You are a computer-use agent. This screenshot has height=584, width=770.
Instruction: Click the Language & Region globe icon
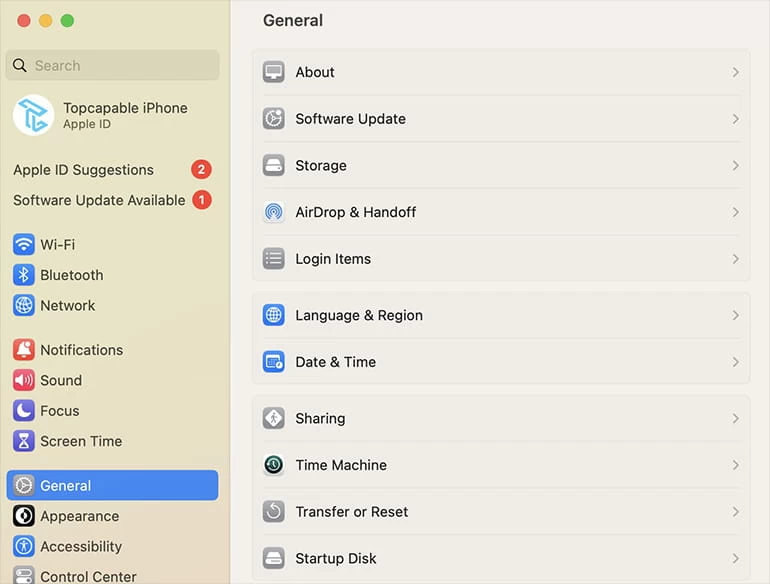pos(273,315)
